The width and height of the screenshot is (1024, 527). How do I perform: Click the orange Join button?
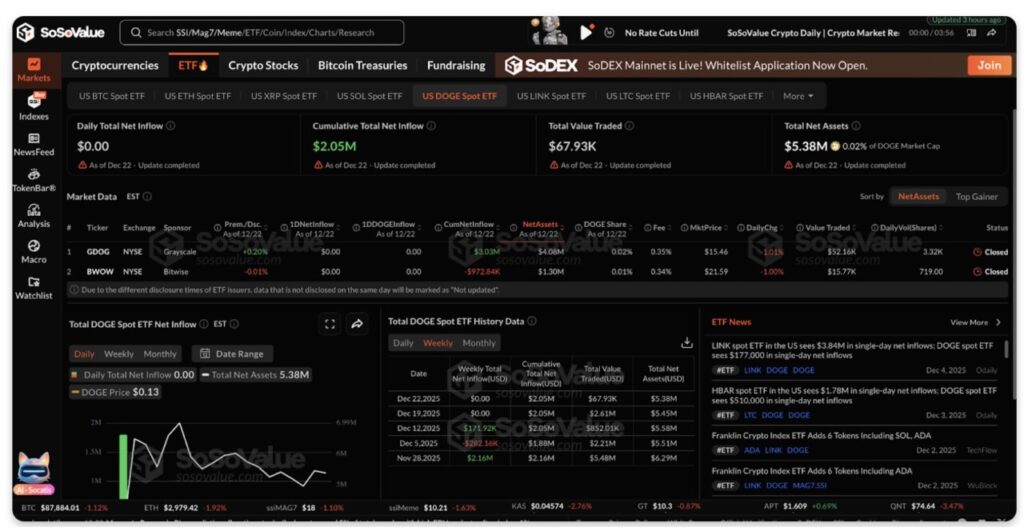tap(988, 65)
